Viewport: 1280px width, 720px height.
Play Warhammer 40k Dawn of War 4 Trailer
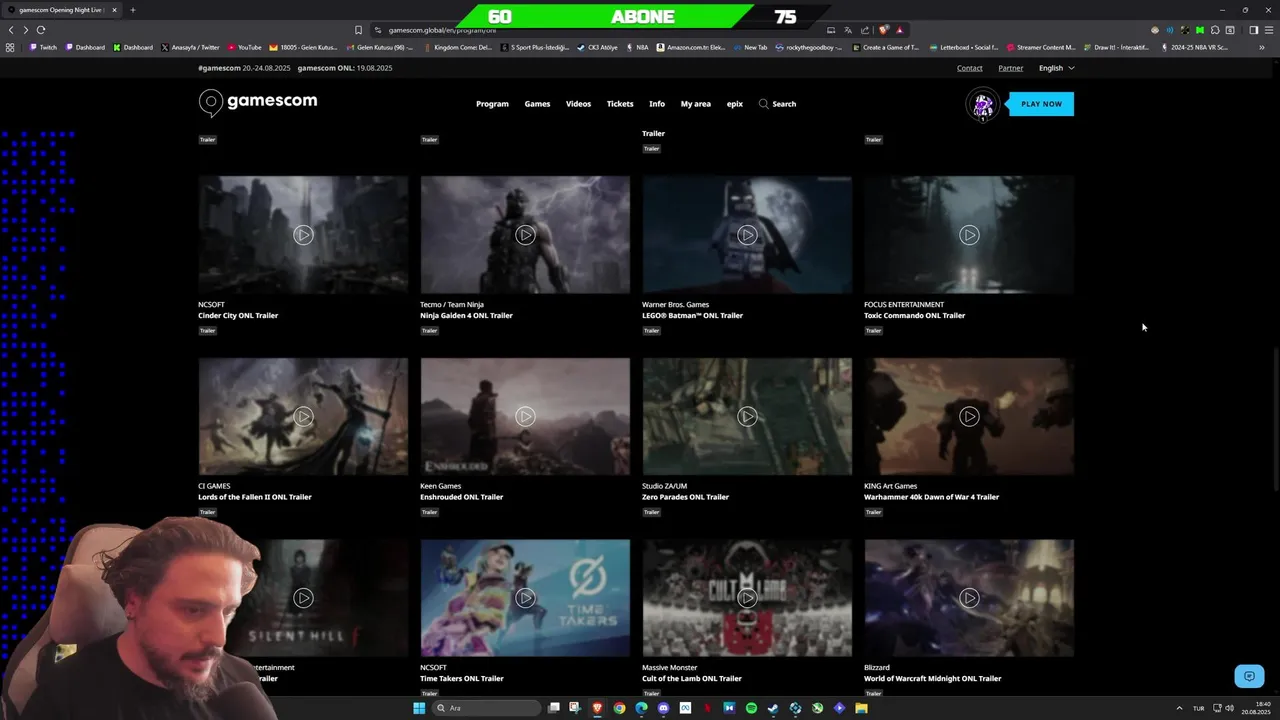pos(969,416)
